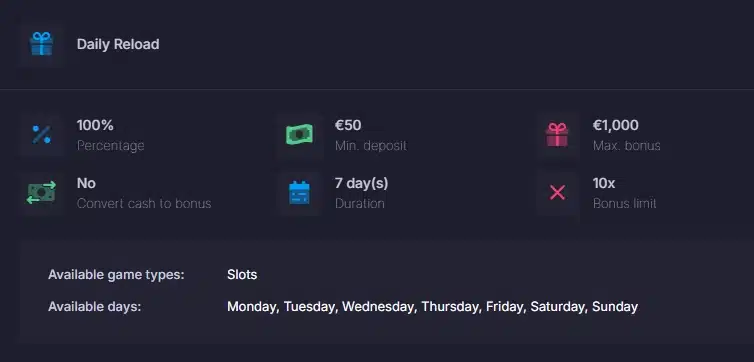Click Wednesday in the available days
The image size is (754, 362).
(378, 307)
